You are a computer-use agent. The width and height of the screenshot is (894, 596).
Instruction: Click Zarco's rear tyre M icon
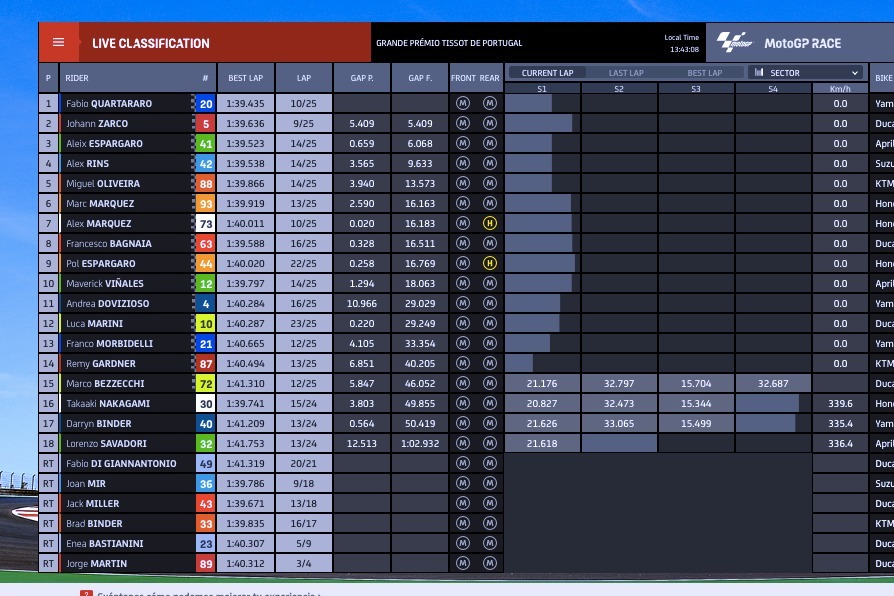point(489,123)
